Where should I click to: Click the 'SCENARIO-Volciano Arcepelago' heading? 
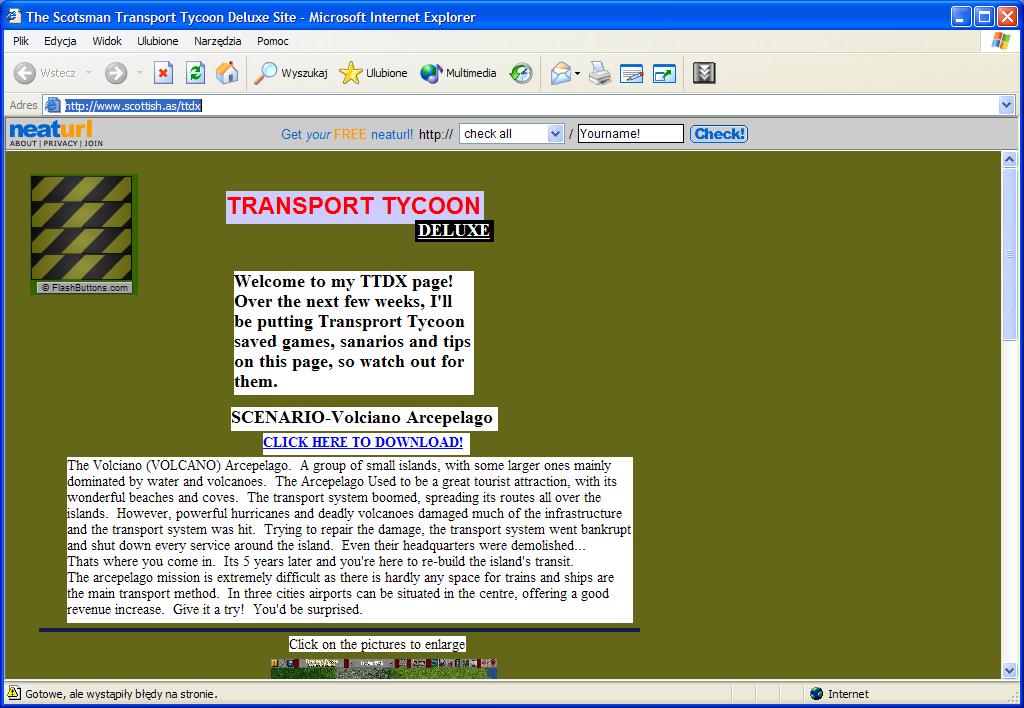pyautogui.click(x=362, y=418)
